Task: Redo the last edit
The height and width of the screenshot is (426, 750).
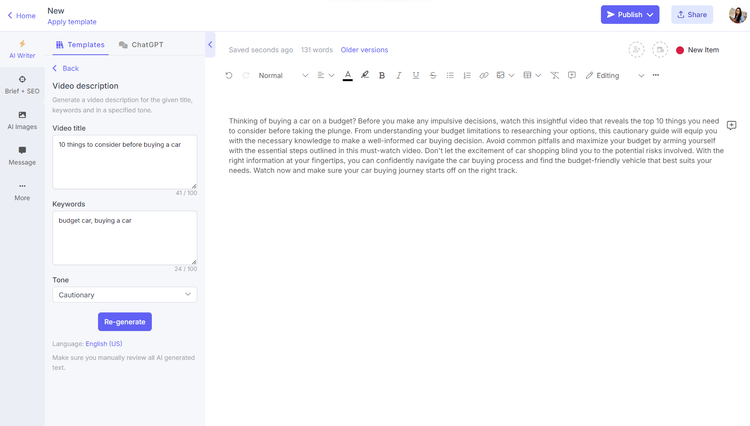Action: pyautogui.click(x=246, y=76)
